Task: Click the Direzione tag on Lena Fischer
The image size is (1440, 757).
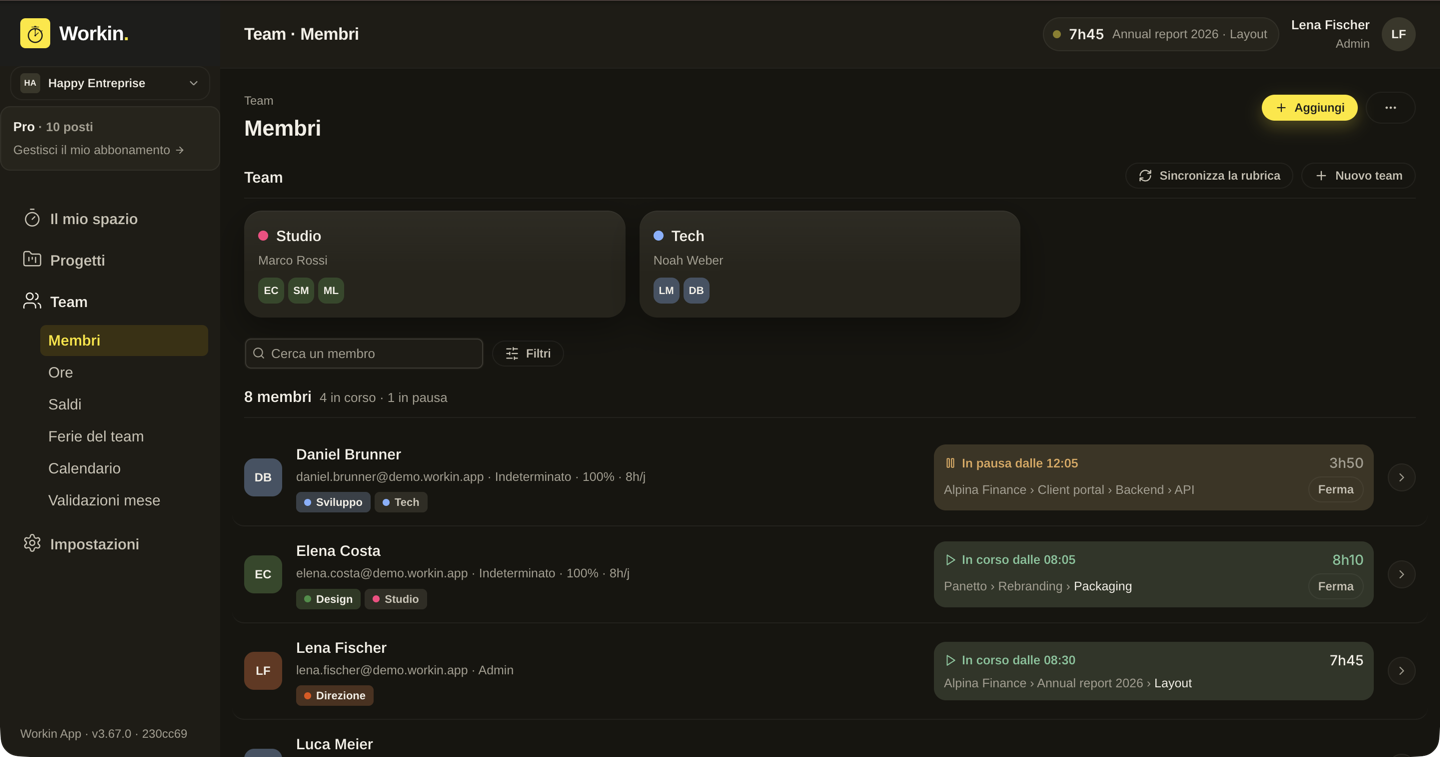Action: (335, 696)
